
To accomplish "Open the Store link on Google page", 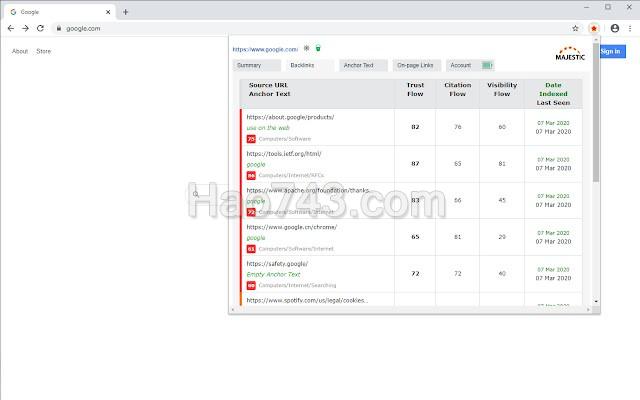I will (44, 51).
